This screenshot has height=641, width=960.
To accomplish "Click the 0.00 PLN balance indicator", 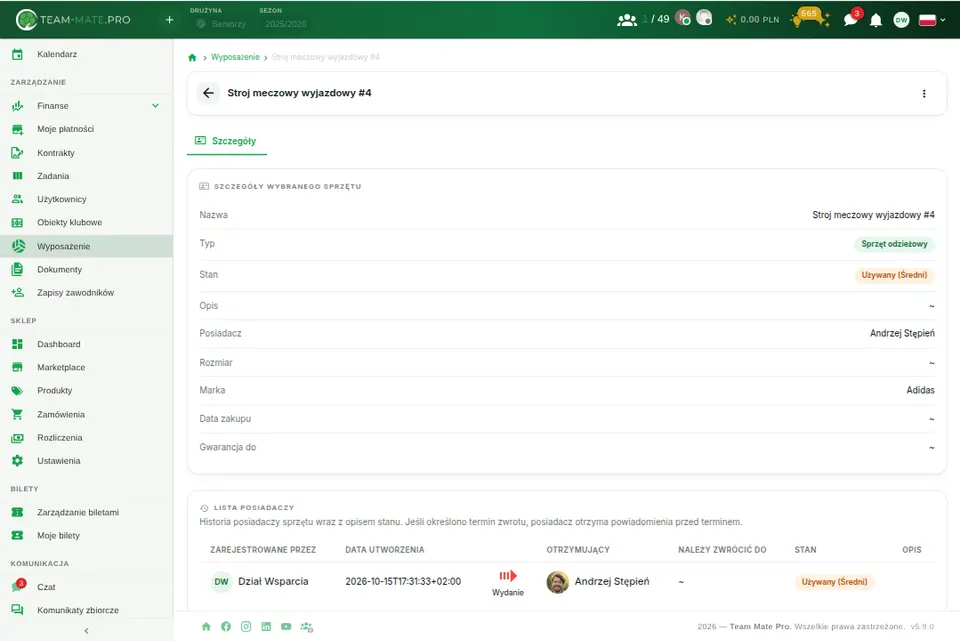I will click(752, 20).
